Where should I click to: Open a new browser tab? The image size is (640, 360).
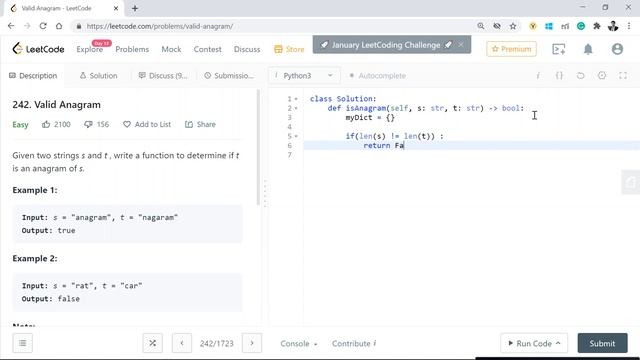pos(135,8)
